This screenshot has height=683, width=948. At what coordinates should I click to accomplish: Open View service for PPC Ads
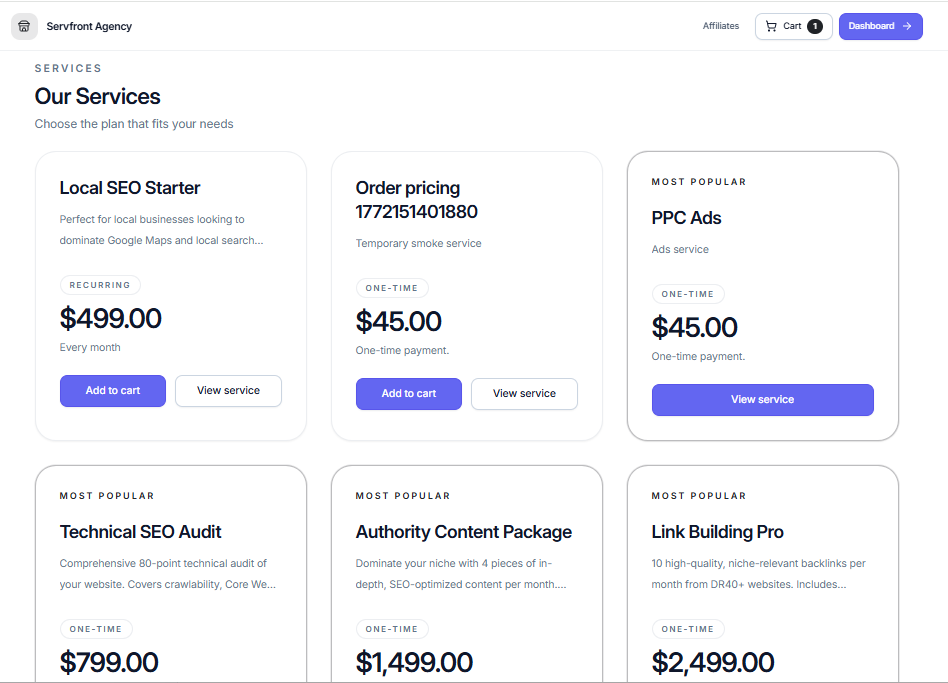tap(762, 400)
